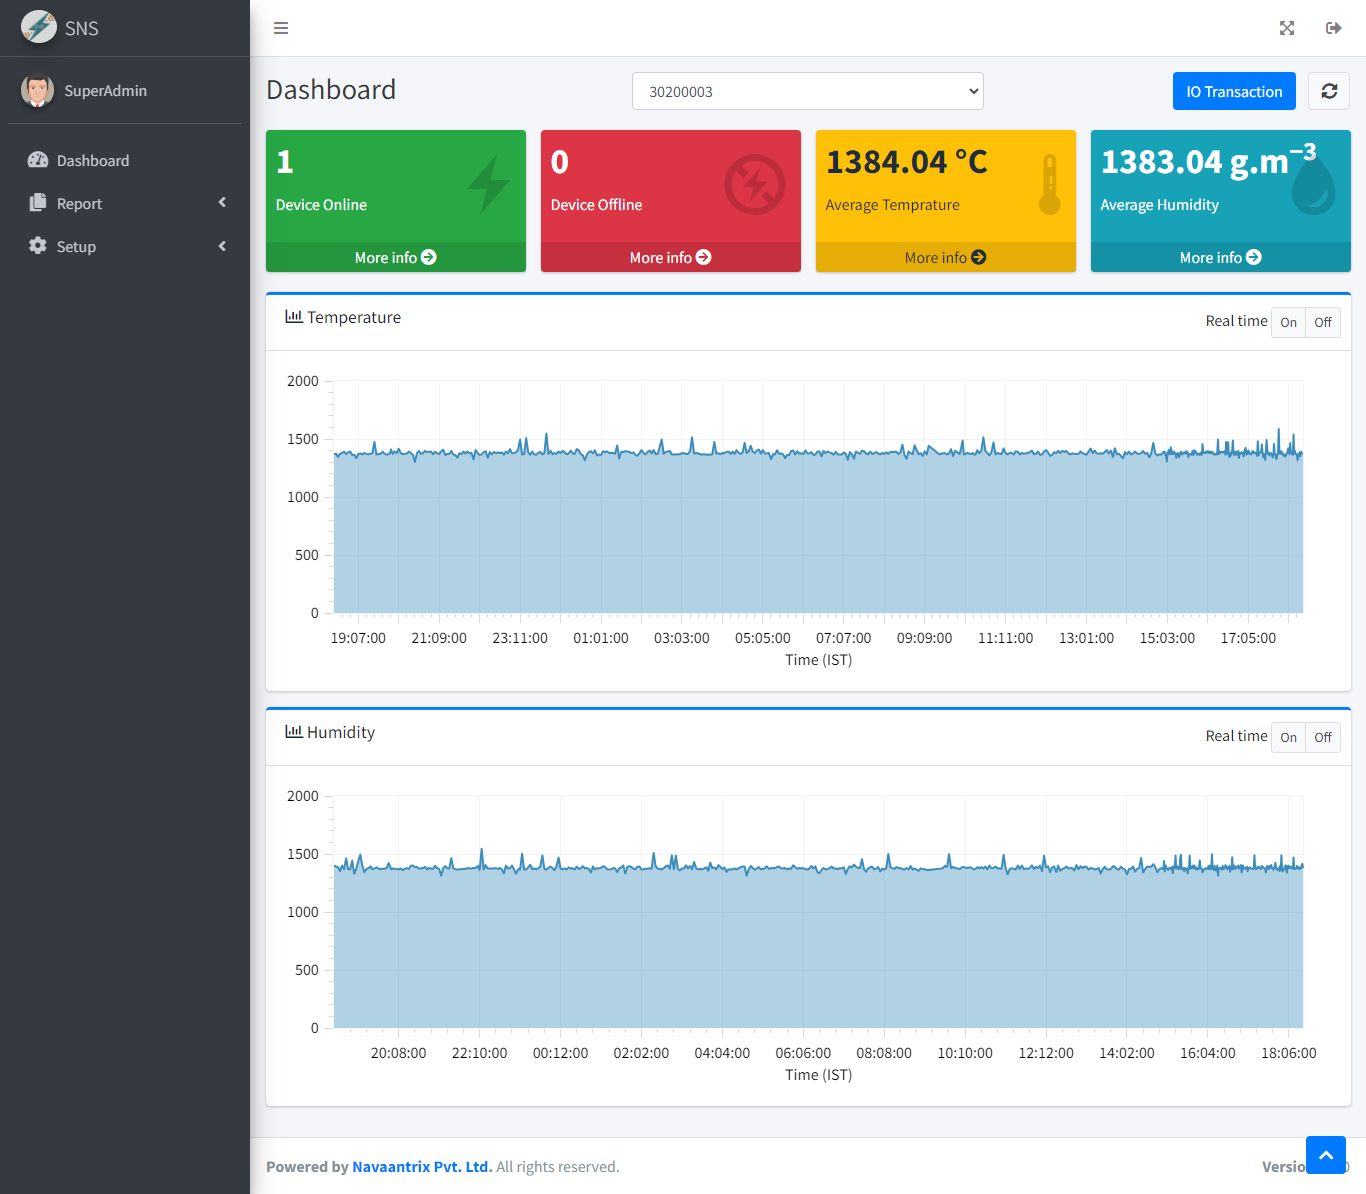Click the Temperature chart plot area
Screen dimensions: 1366x1194
point(818,497)
